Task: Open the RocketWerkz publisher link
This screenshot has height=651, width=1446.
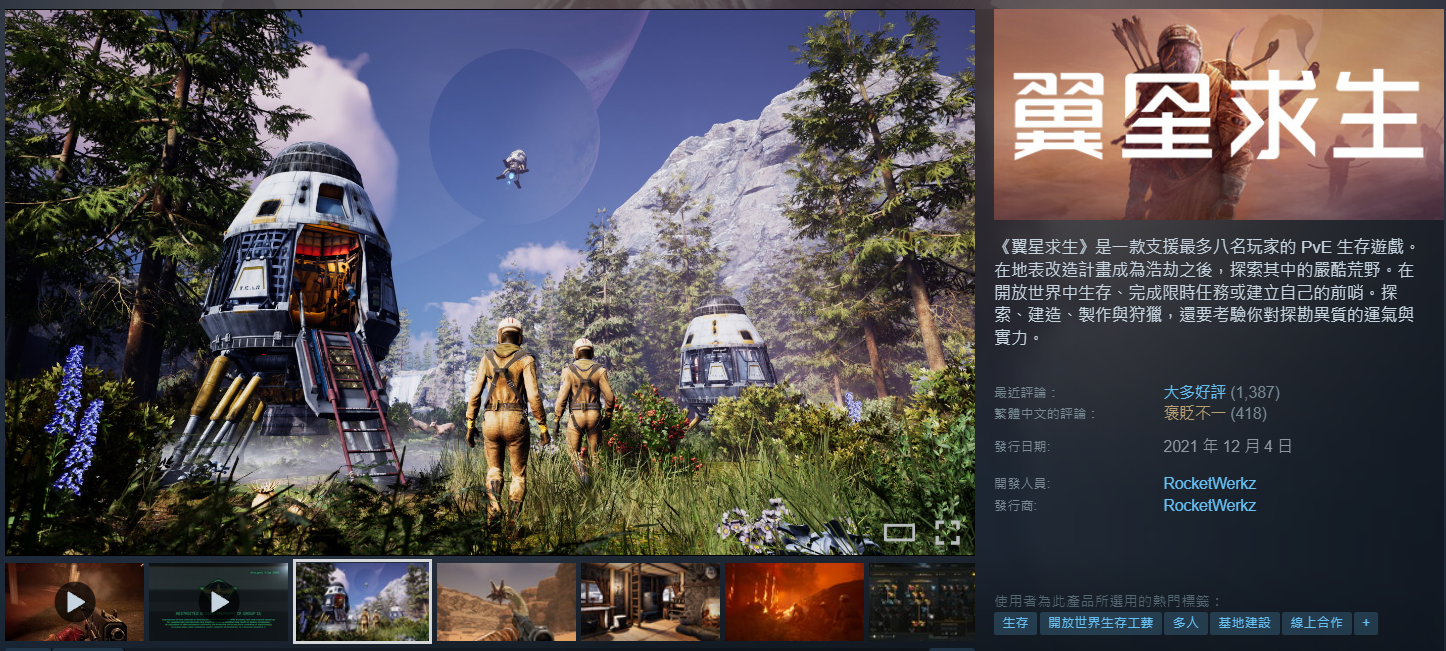Action: 1209,505
